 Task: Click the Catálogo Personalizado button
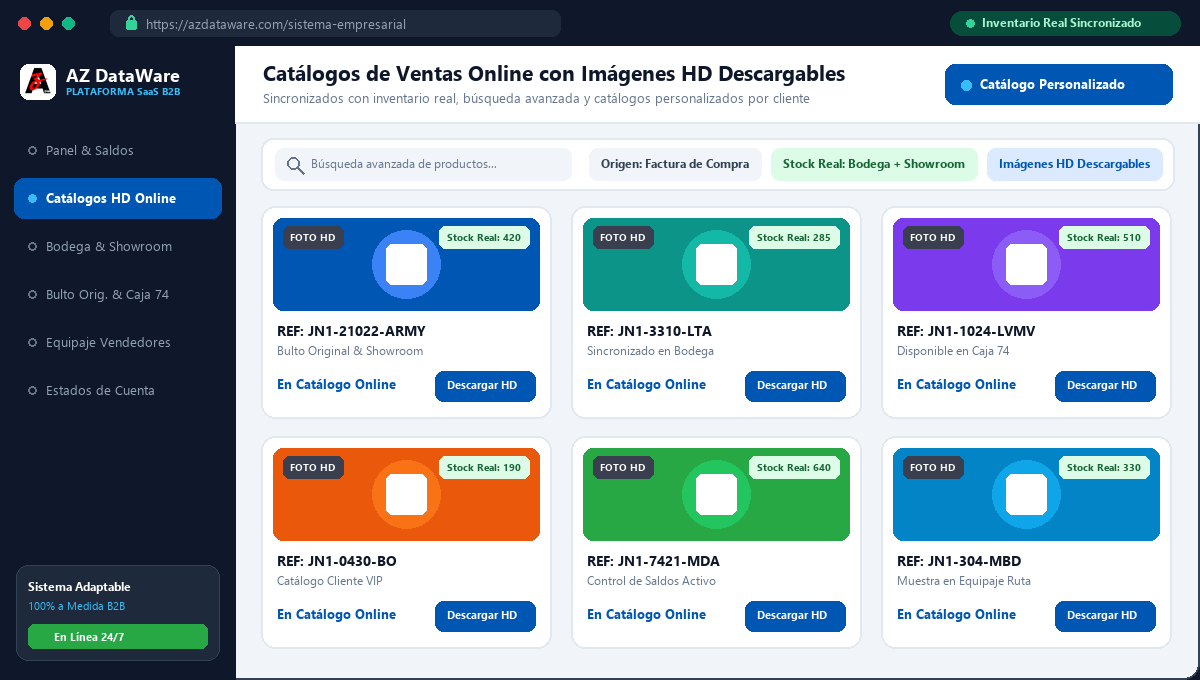[x=1058, y=85]
